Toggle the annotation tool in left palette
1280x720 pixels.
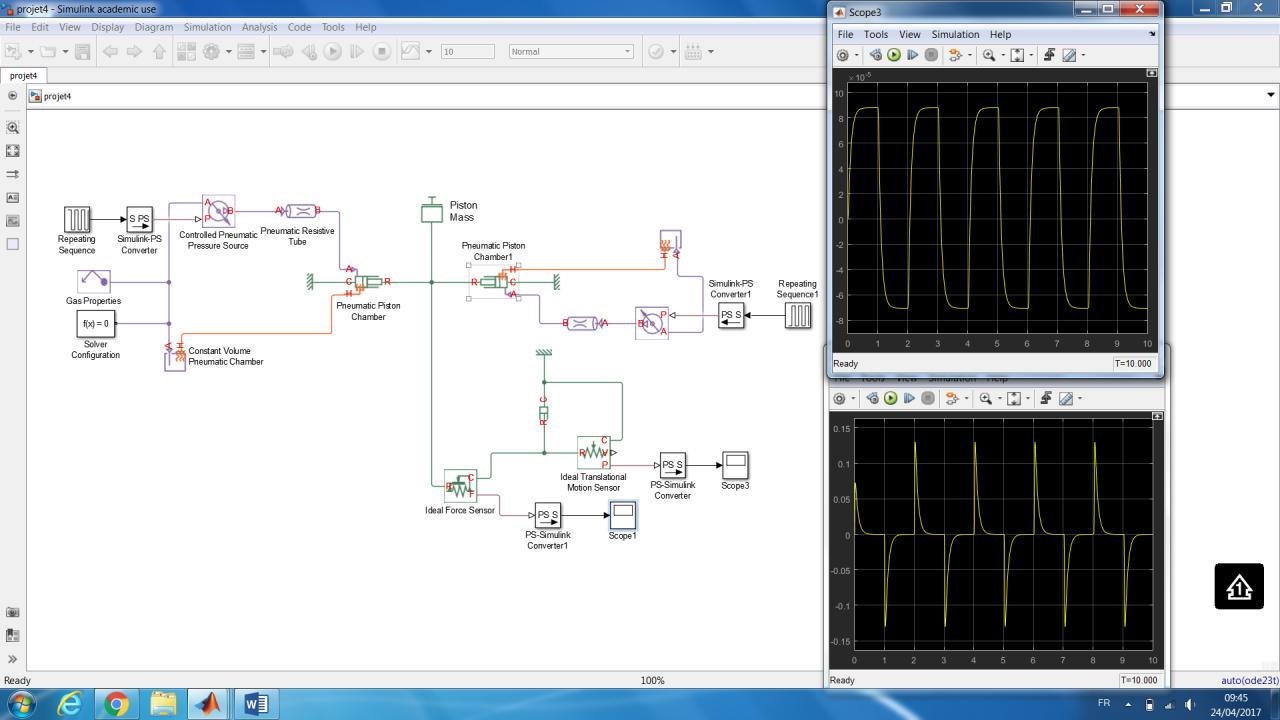tap(13, 197)
